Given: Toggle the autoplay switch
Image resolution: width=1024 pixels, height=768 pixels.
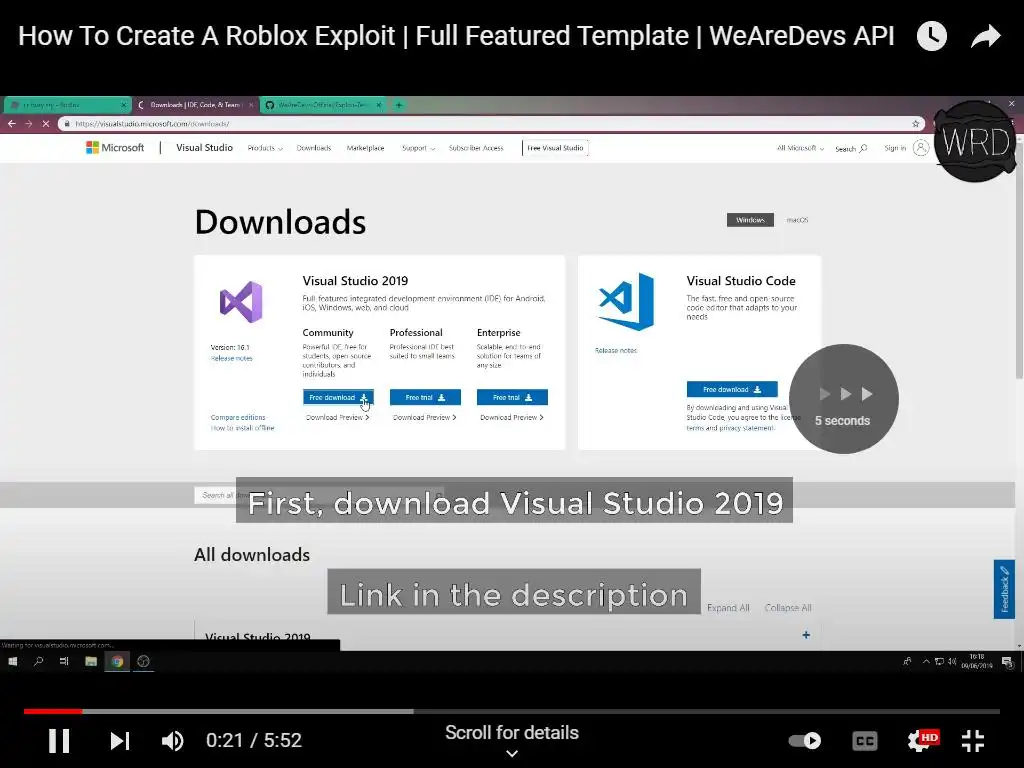Looking at the screenshot, I should pos(805,741).
